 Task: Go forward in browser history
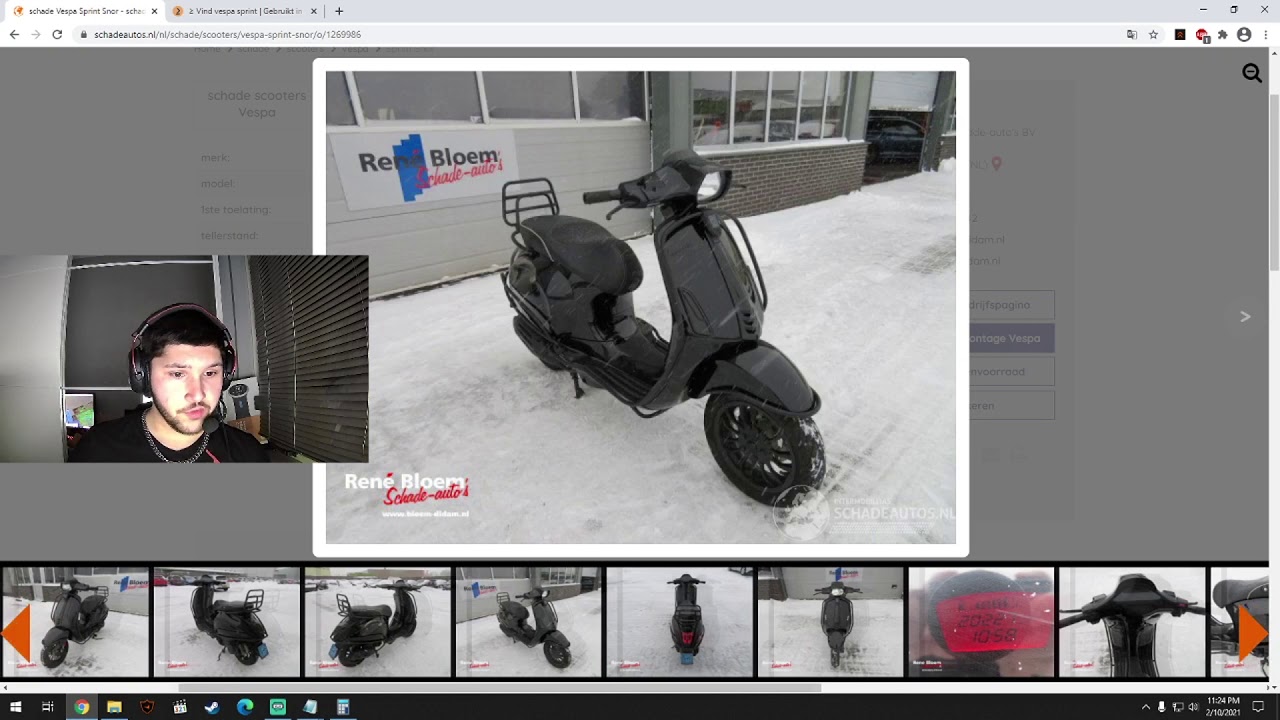pyautogui.click(x=36, y=34)
